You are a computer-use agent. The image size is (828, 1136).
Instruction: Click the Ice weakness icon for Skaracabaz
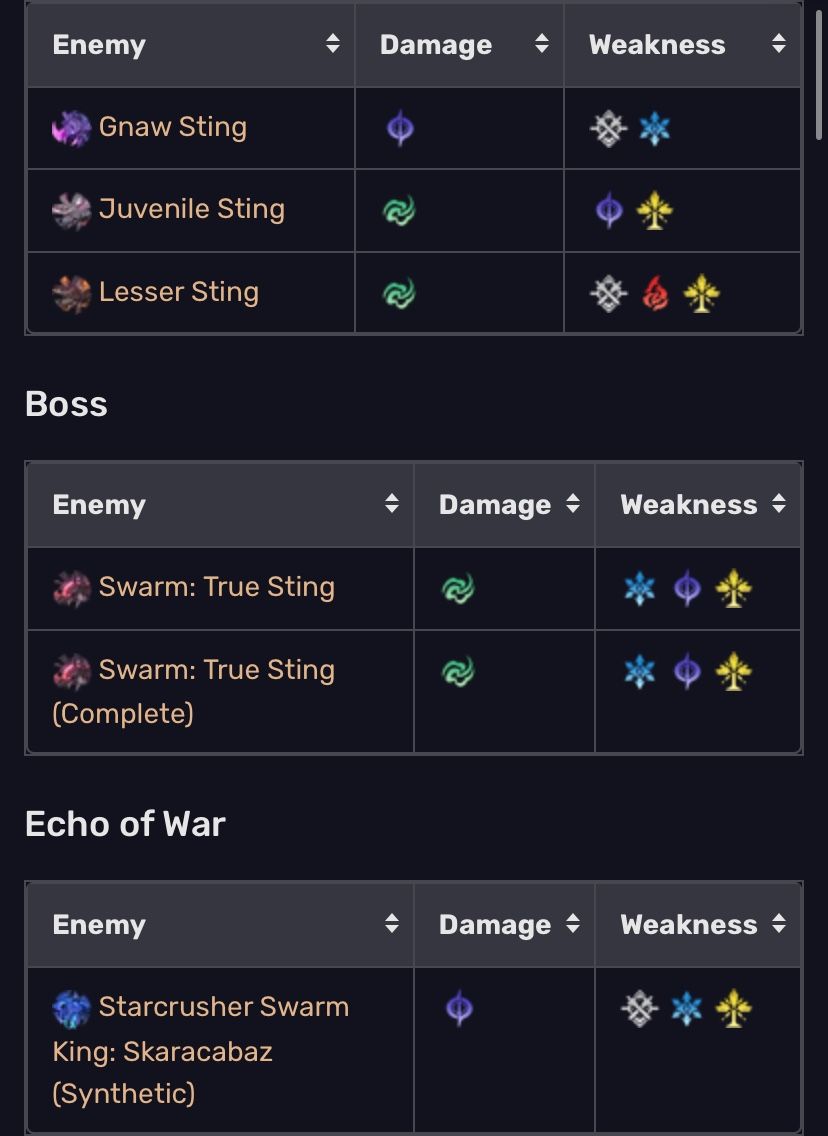tap(687, 1008)
